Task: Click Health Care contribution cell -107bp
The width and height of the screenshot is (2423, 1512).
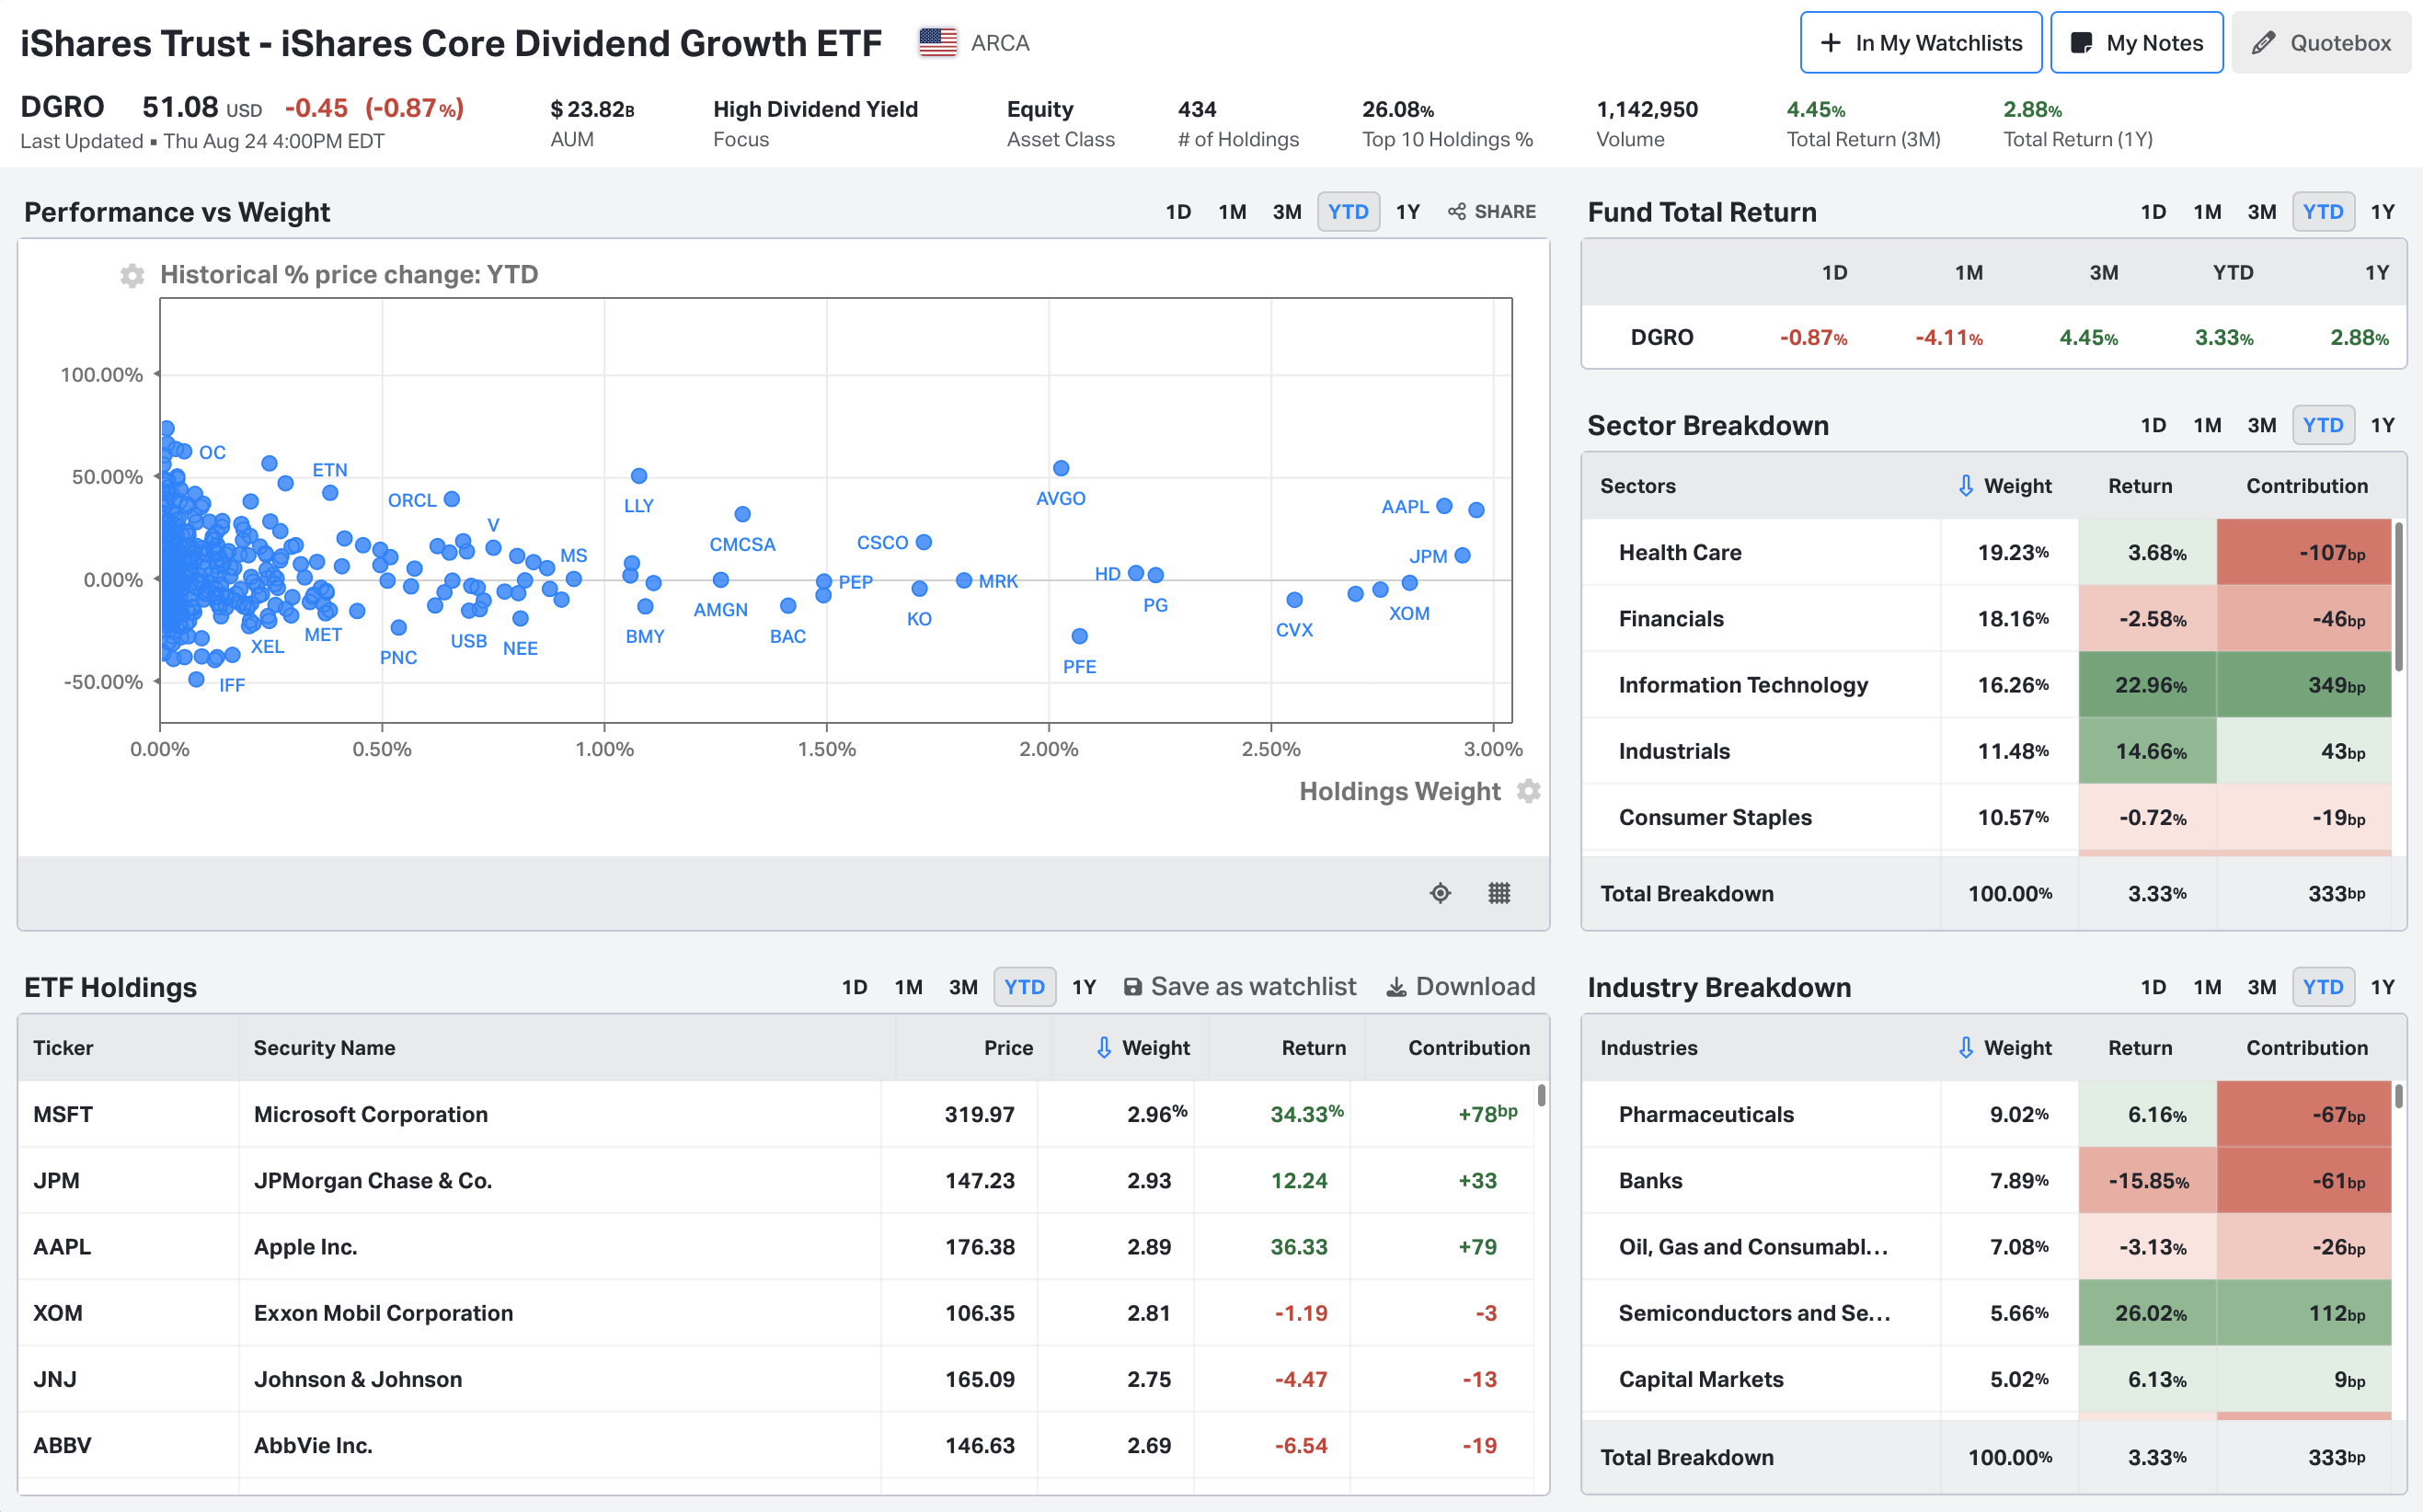Action: [x=2303, y=552]
